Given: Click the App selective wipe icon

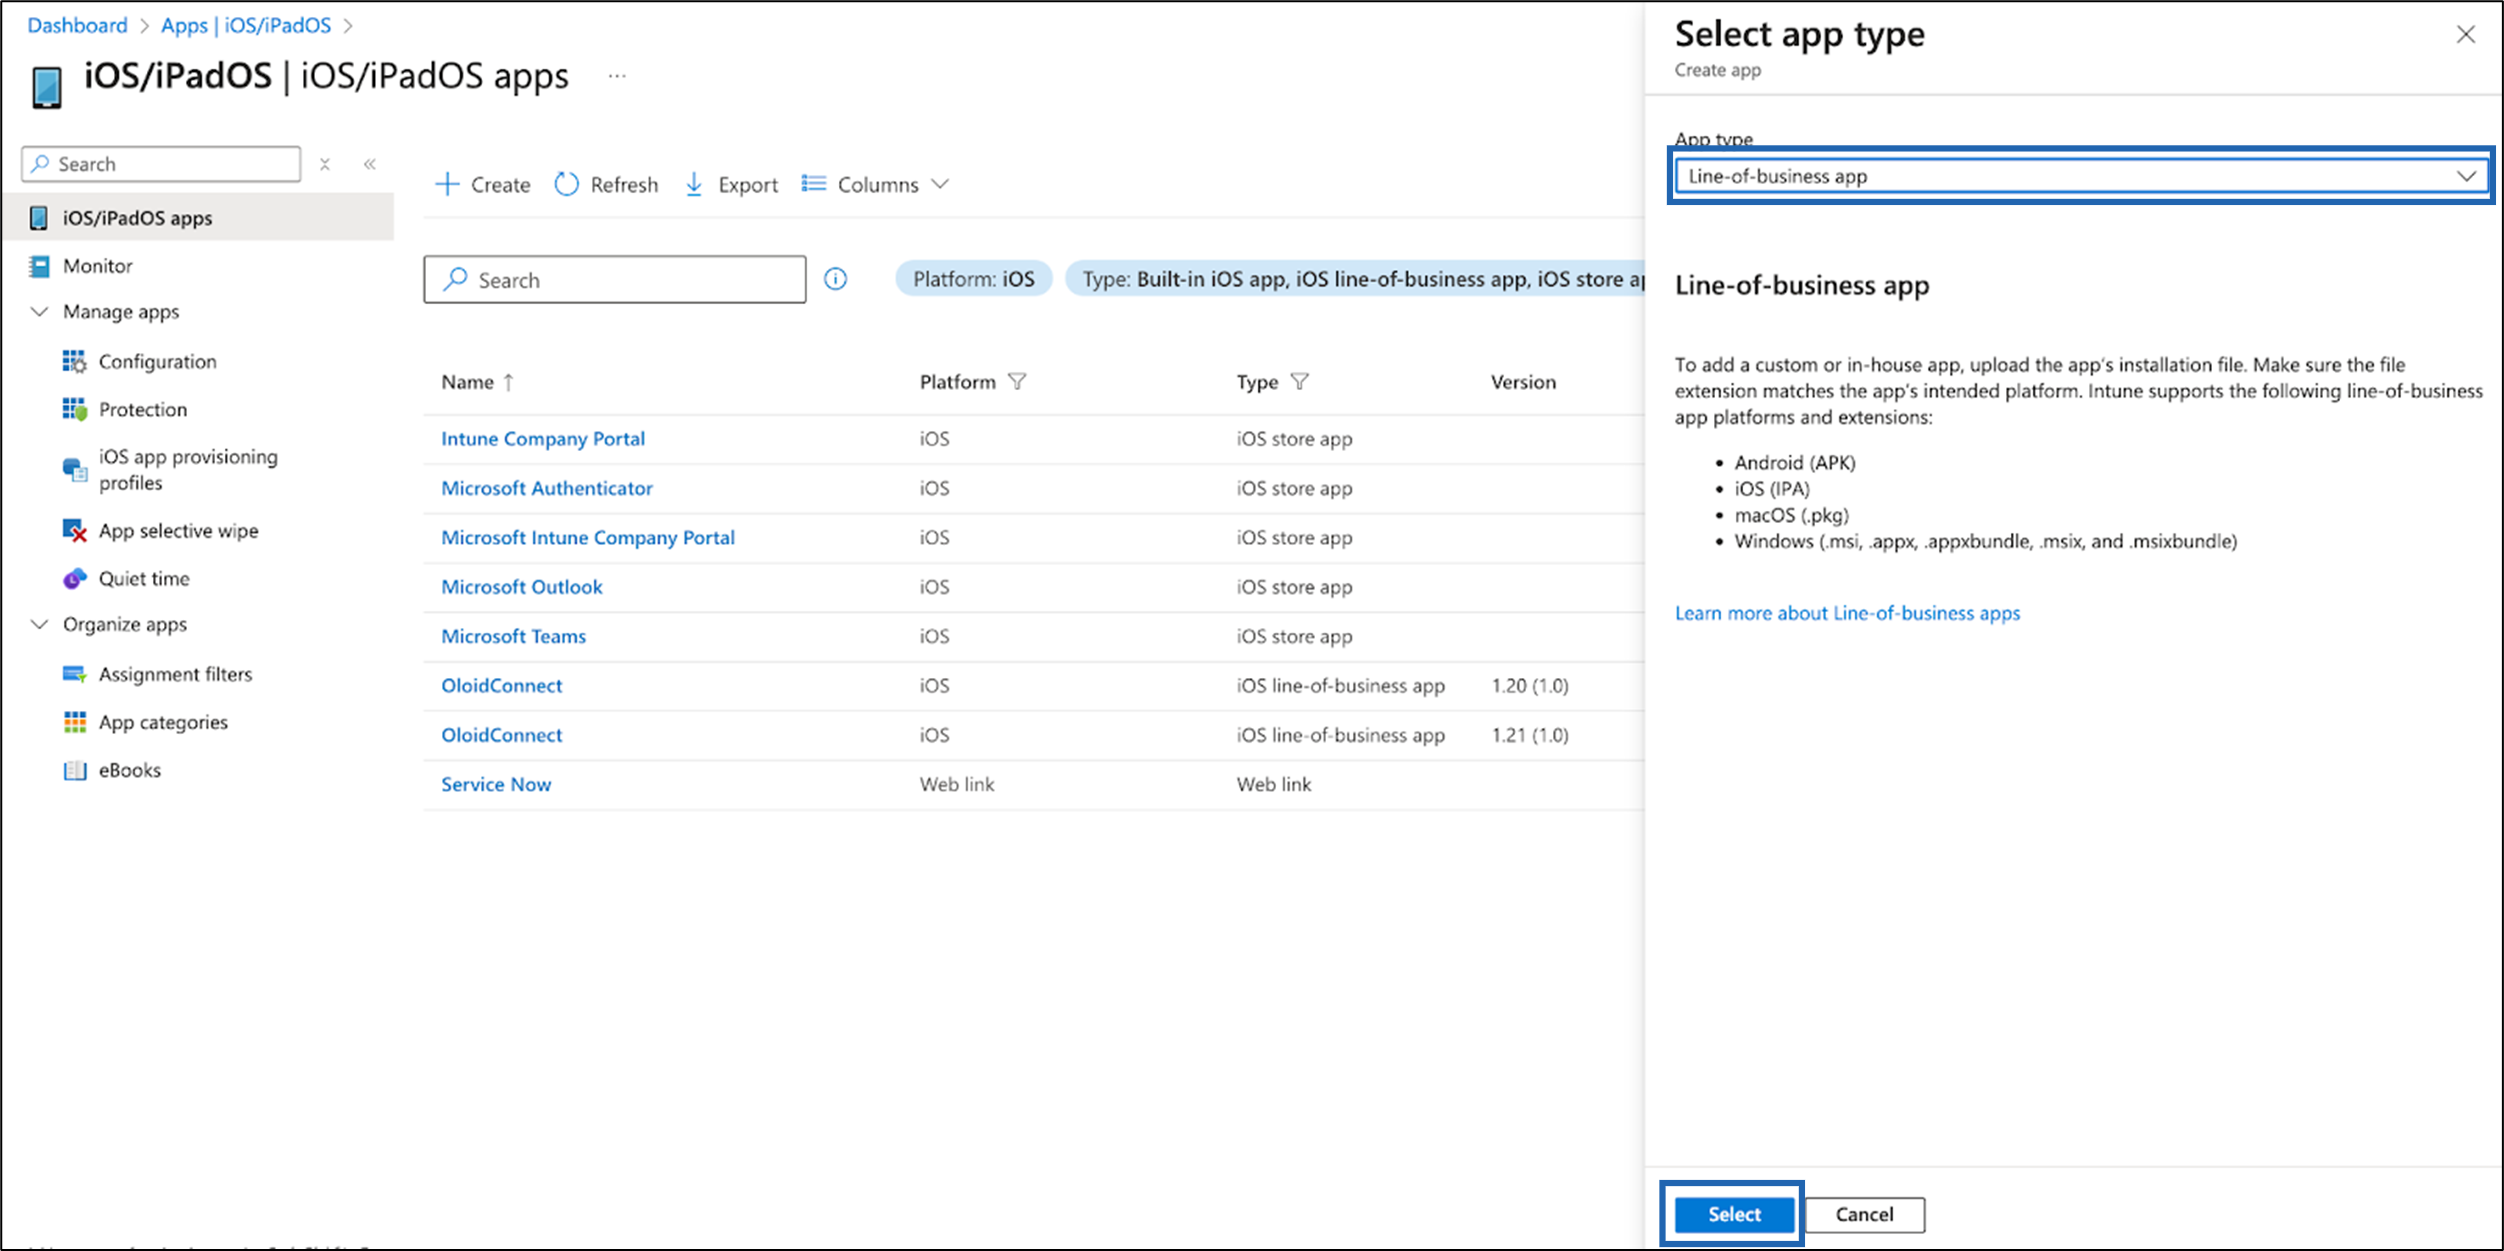Looking at the screenshot, I should pyautogui.click(x=74, y=530).
